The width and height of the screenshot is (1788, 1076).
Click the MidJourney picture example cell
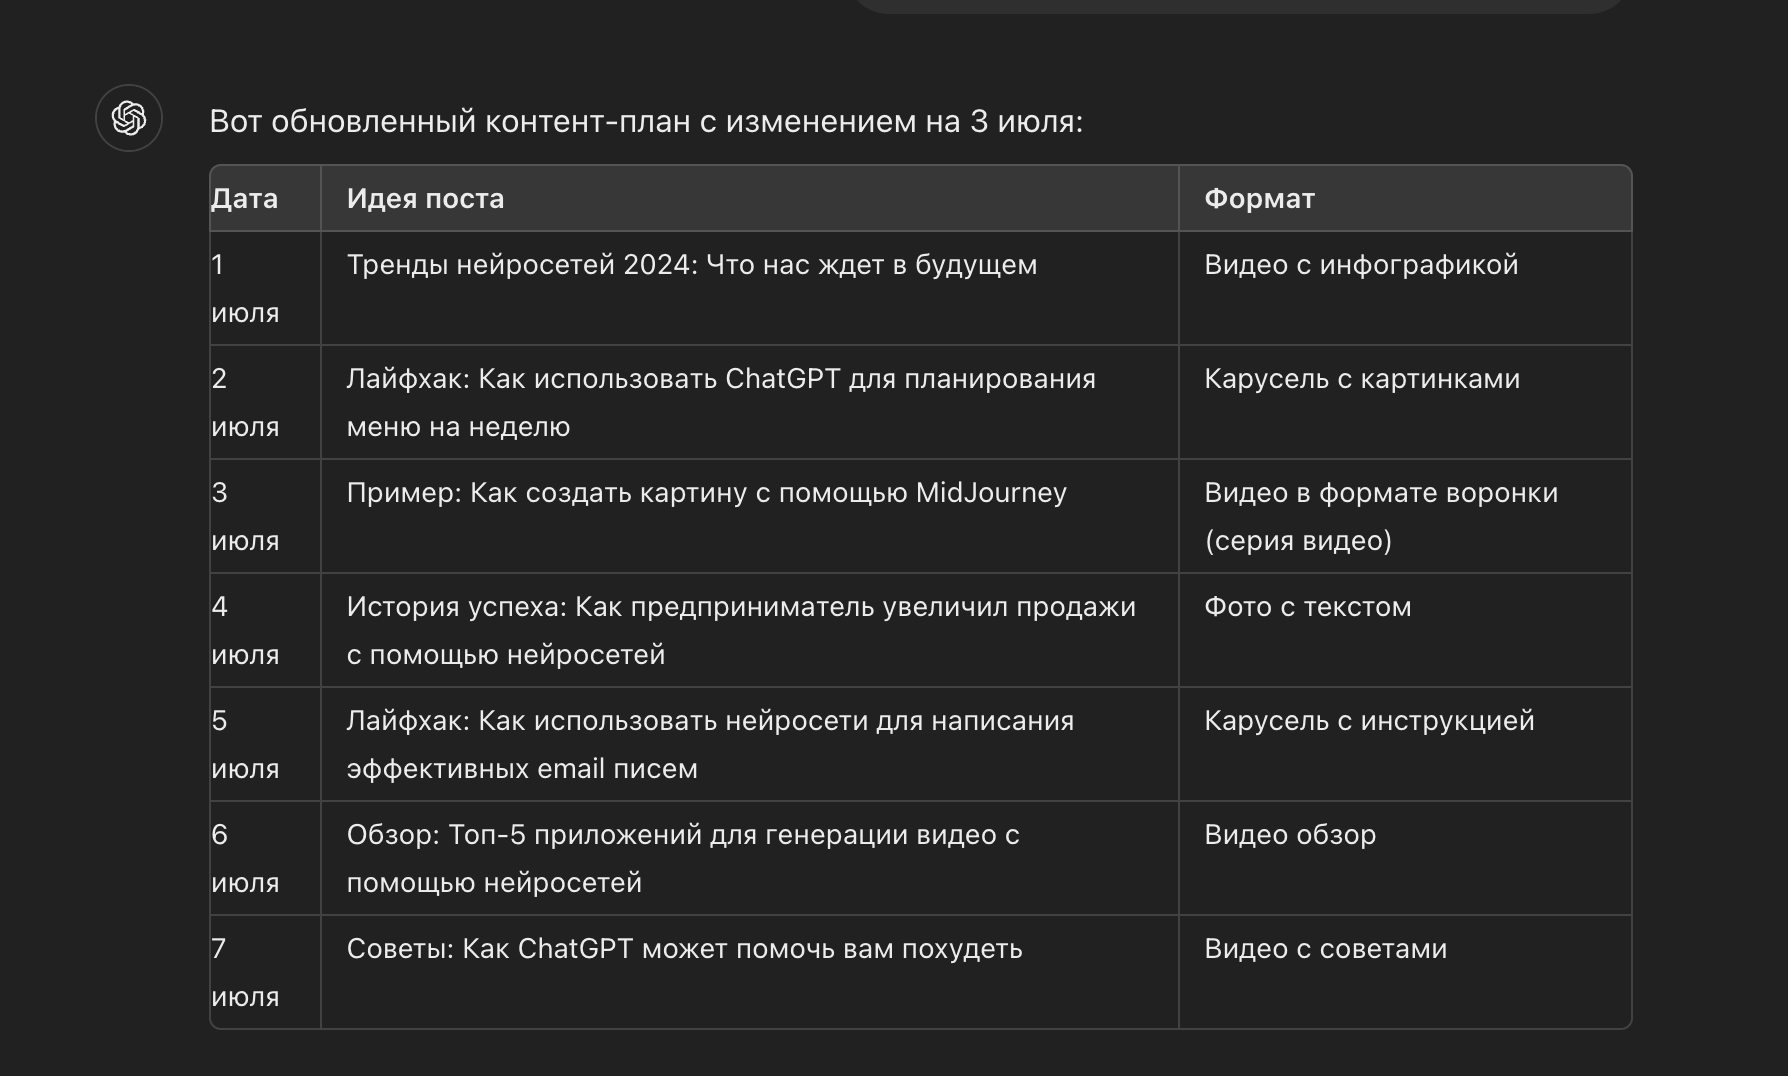point(750,517)
